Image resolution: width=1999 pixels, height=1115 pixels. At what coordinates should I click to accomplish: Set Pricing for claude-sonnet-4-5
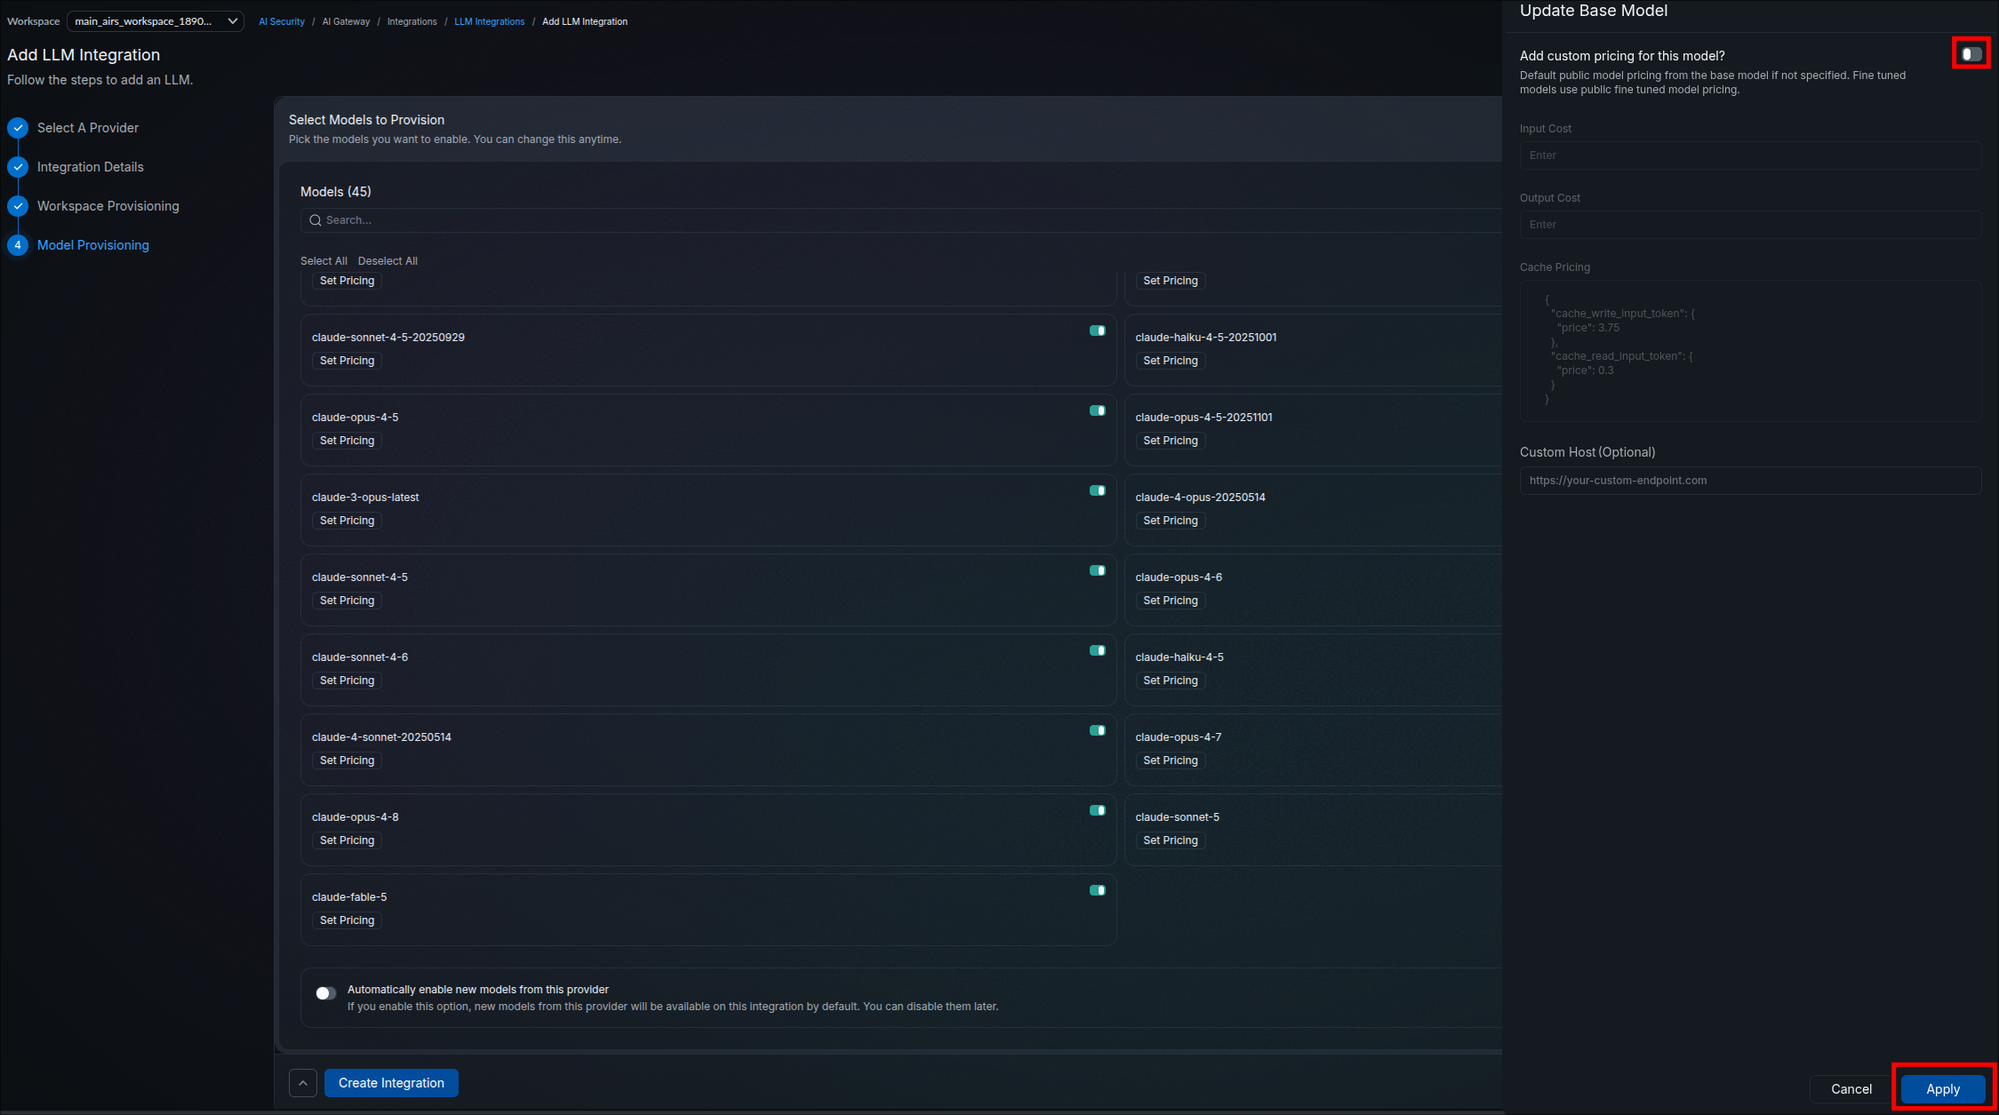pos(347,601)
